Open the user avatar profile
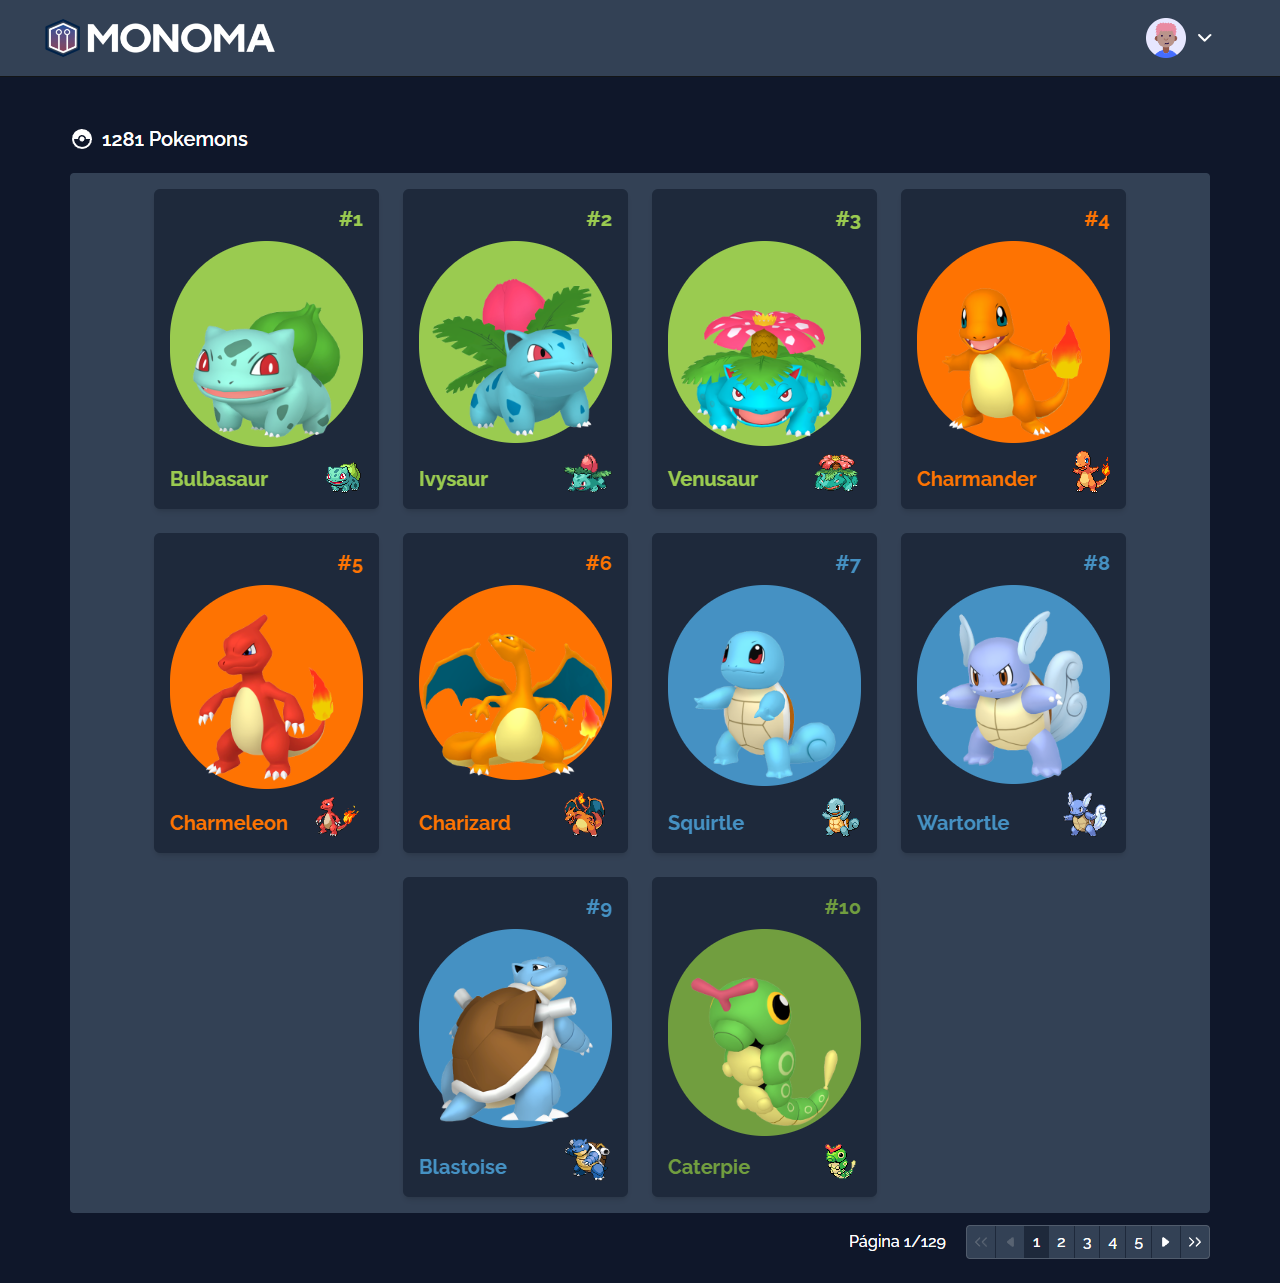This screenshot has height=1283, width=1280. [x=1165, y=38]
